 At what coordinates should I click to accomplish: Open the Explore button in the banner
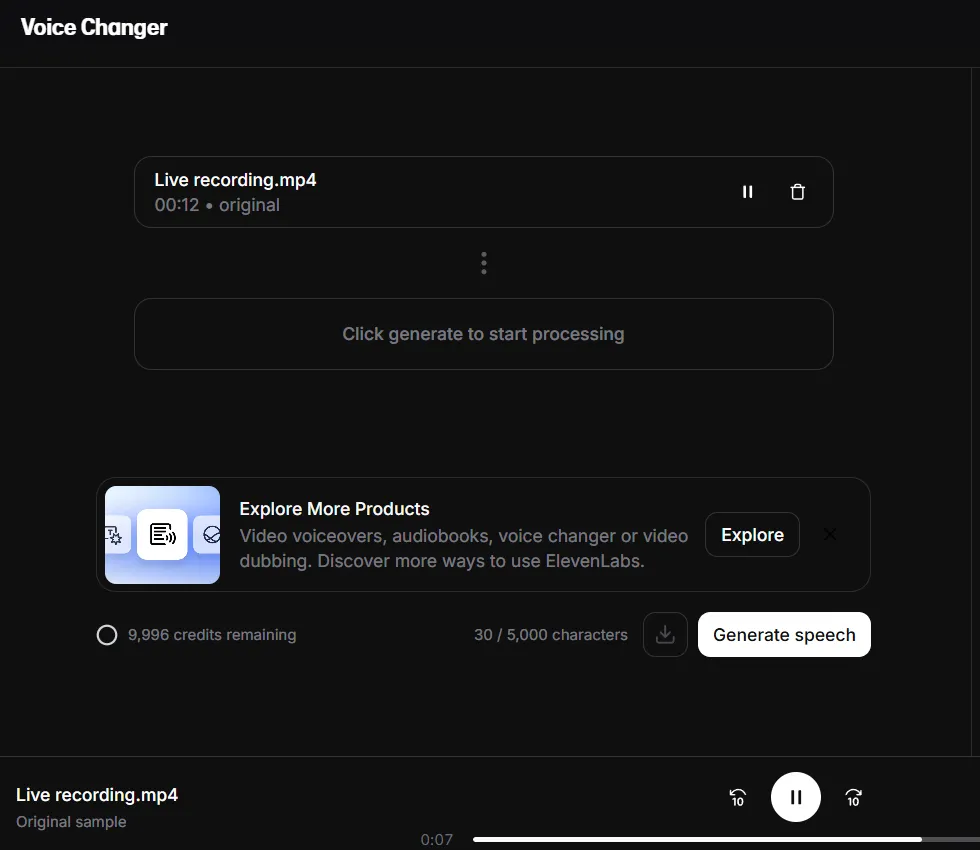[752, 535]
